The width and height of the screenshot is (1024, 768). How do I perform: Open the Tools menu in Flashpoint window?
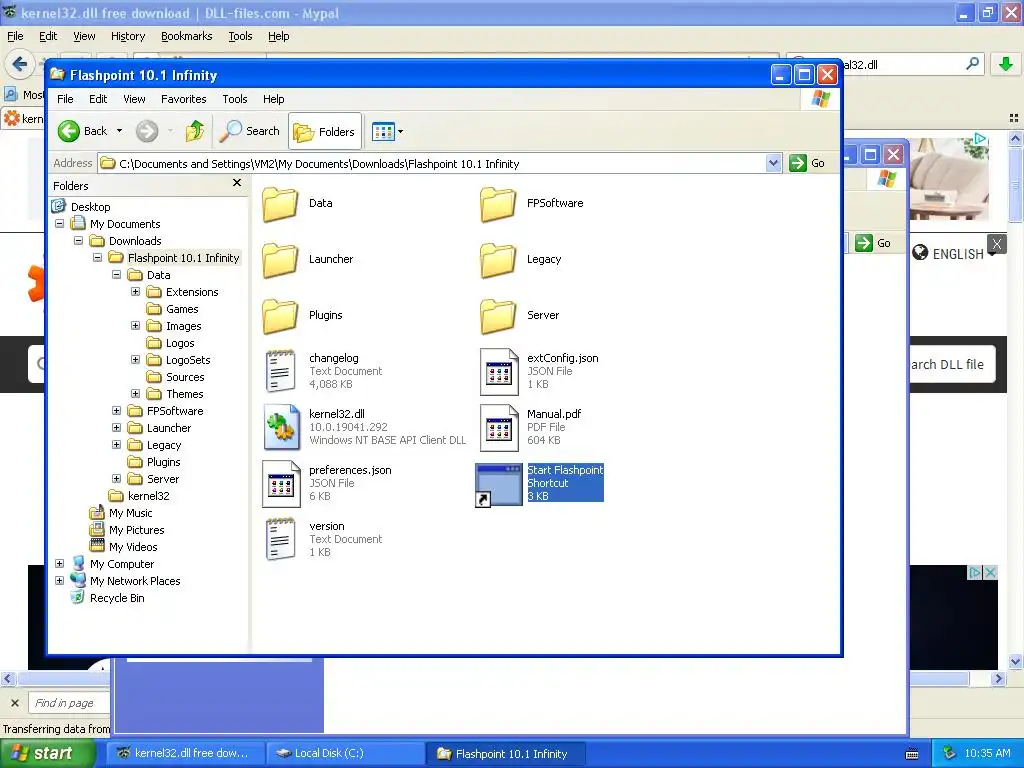click(234, 99)
